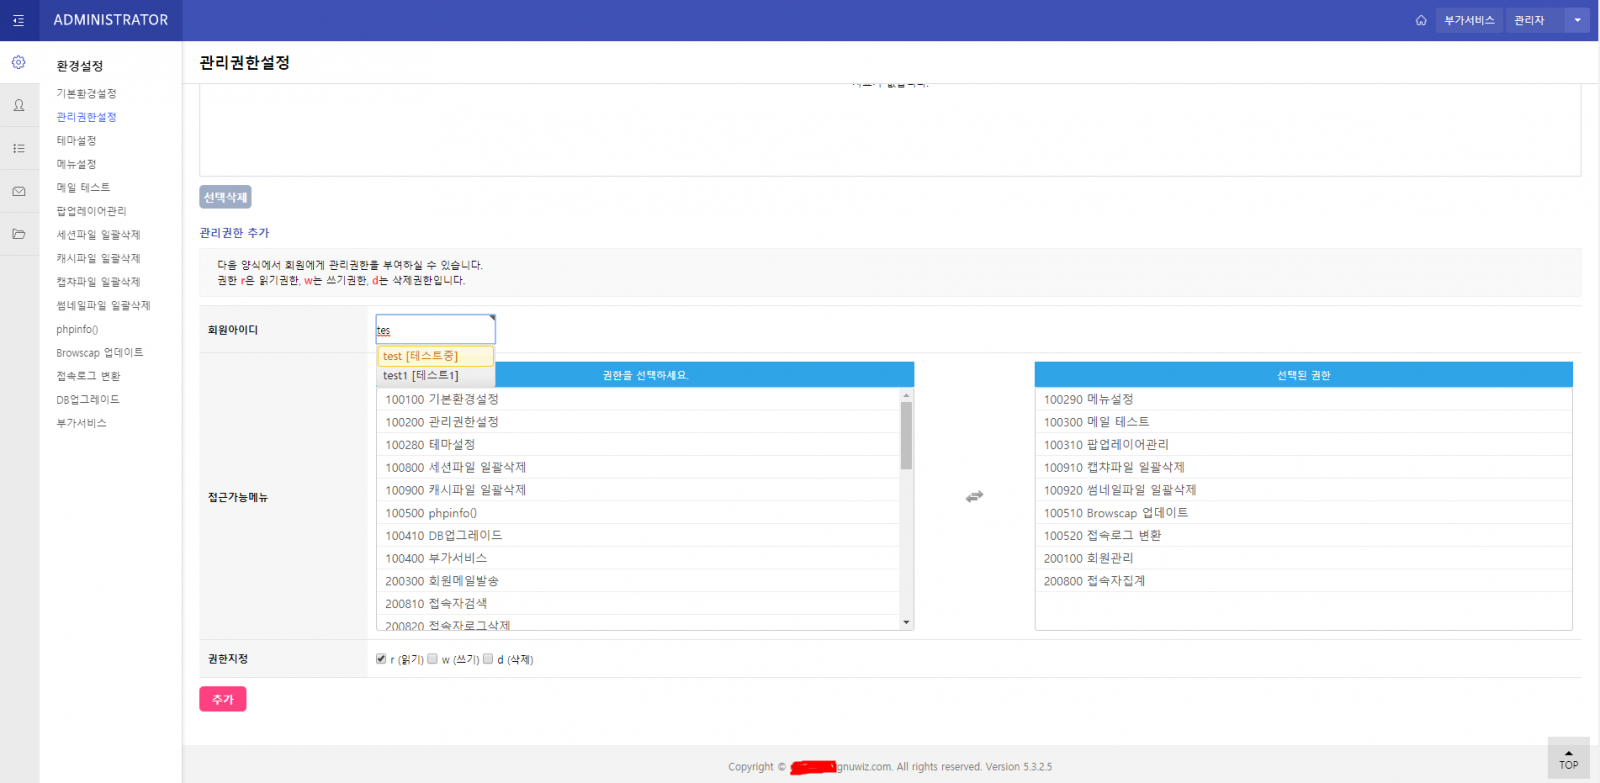Enable the w (쓰기) write permission checkbox
This screenshot has height=783, width=1600.
432,659
